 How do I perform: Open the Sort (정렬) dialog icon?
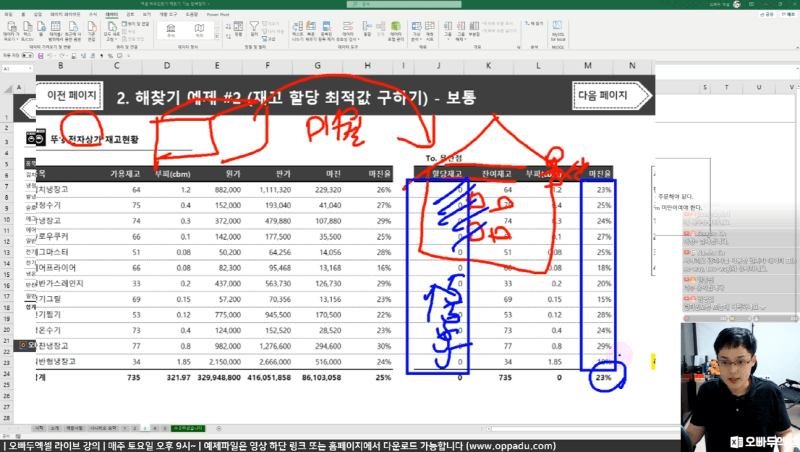238,29
